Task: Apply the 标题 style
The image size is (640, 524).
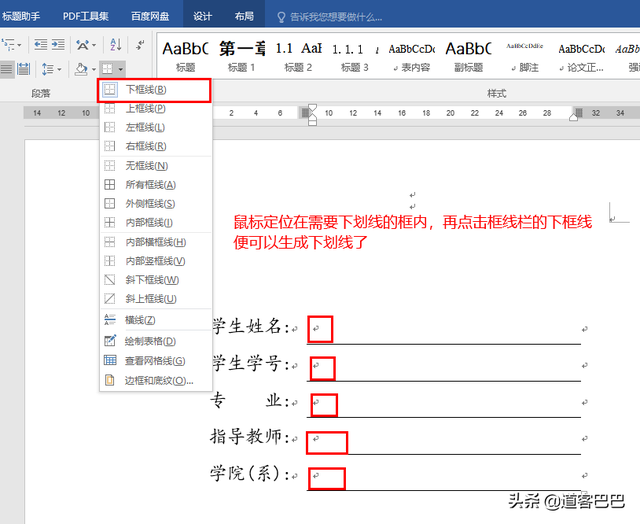Action: click(185, 56)
